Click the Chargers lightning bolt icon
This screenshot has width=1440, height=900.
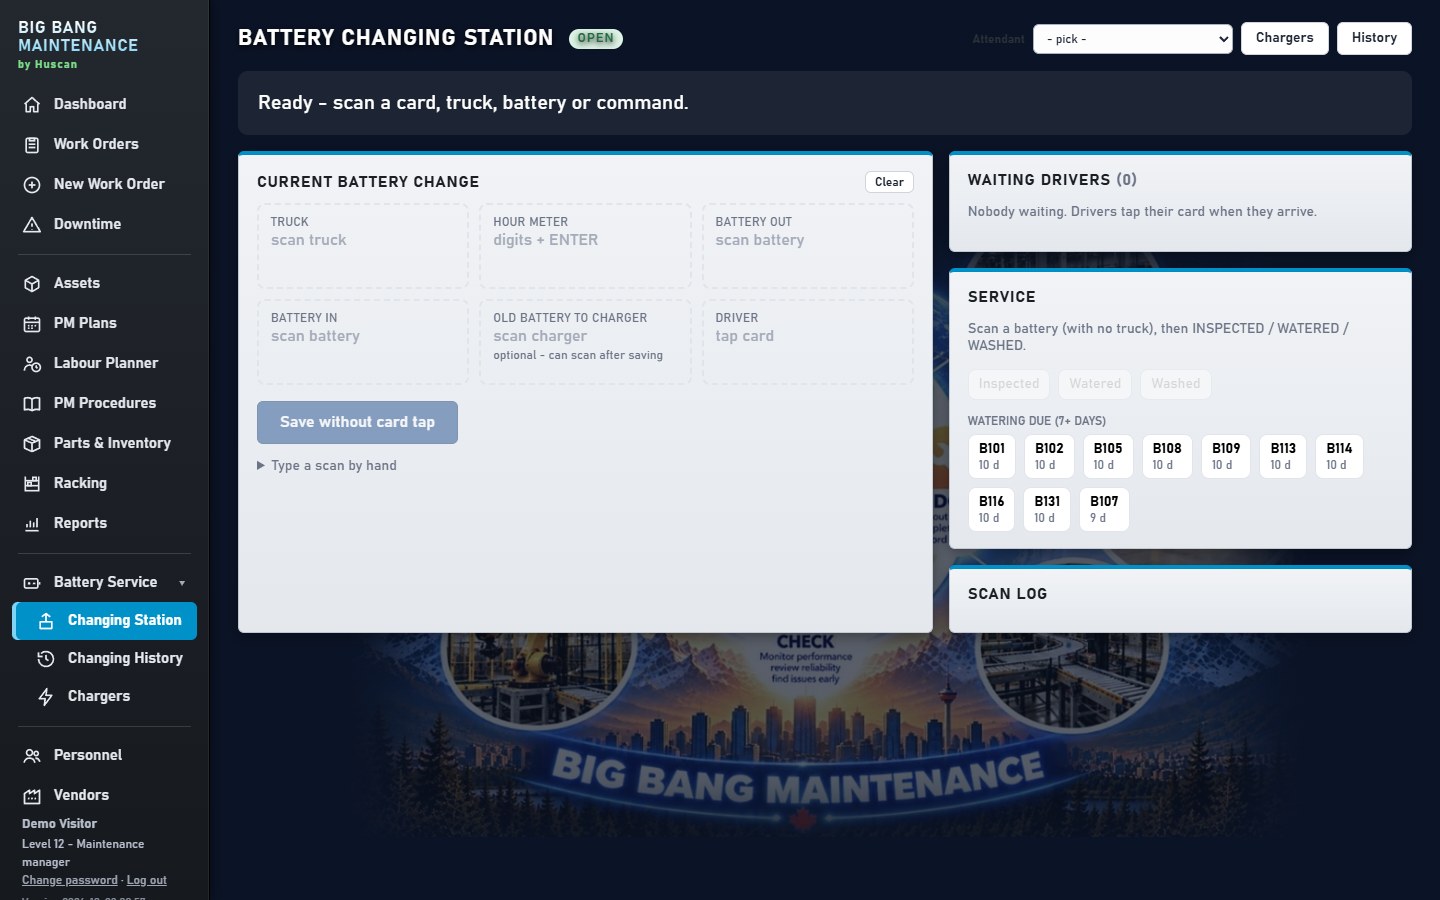46,696
